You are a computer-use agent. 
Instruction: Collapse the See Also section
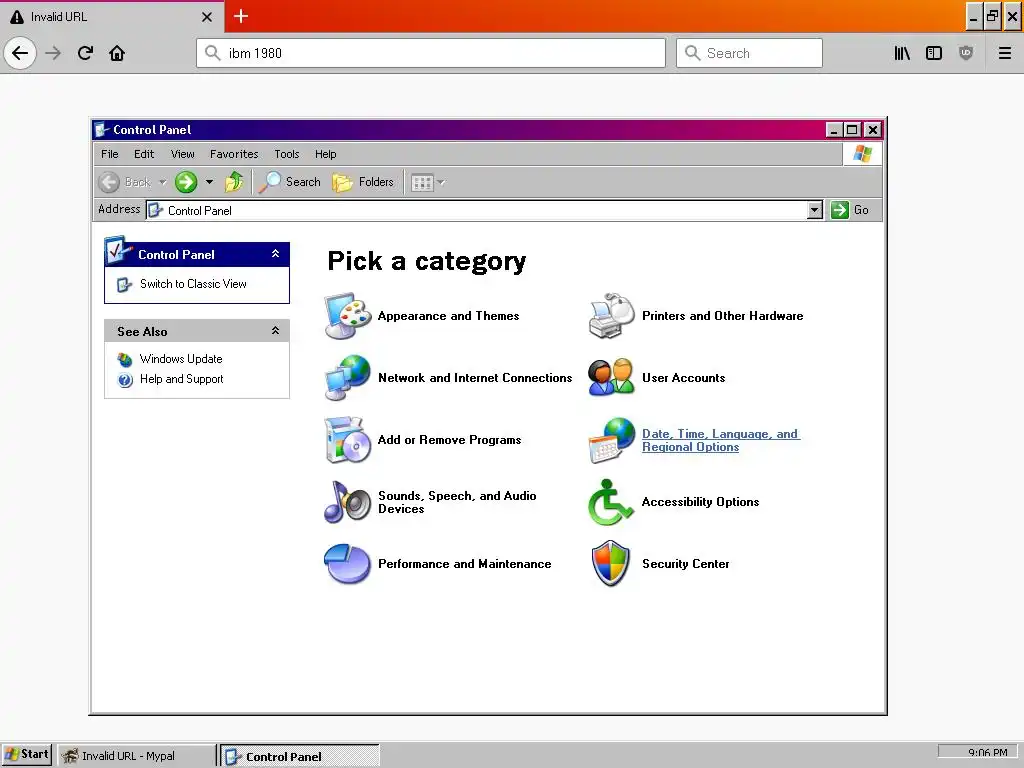276,331
